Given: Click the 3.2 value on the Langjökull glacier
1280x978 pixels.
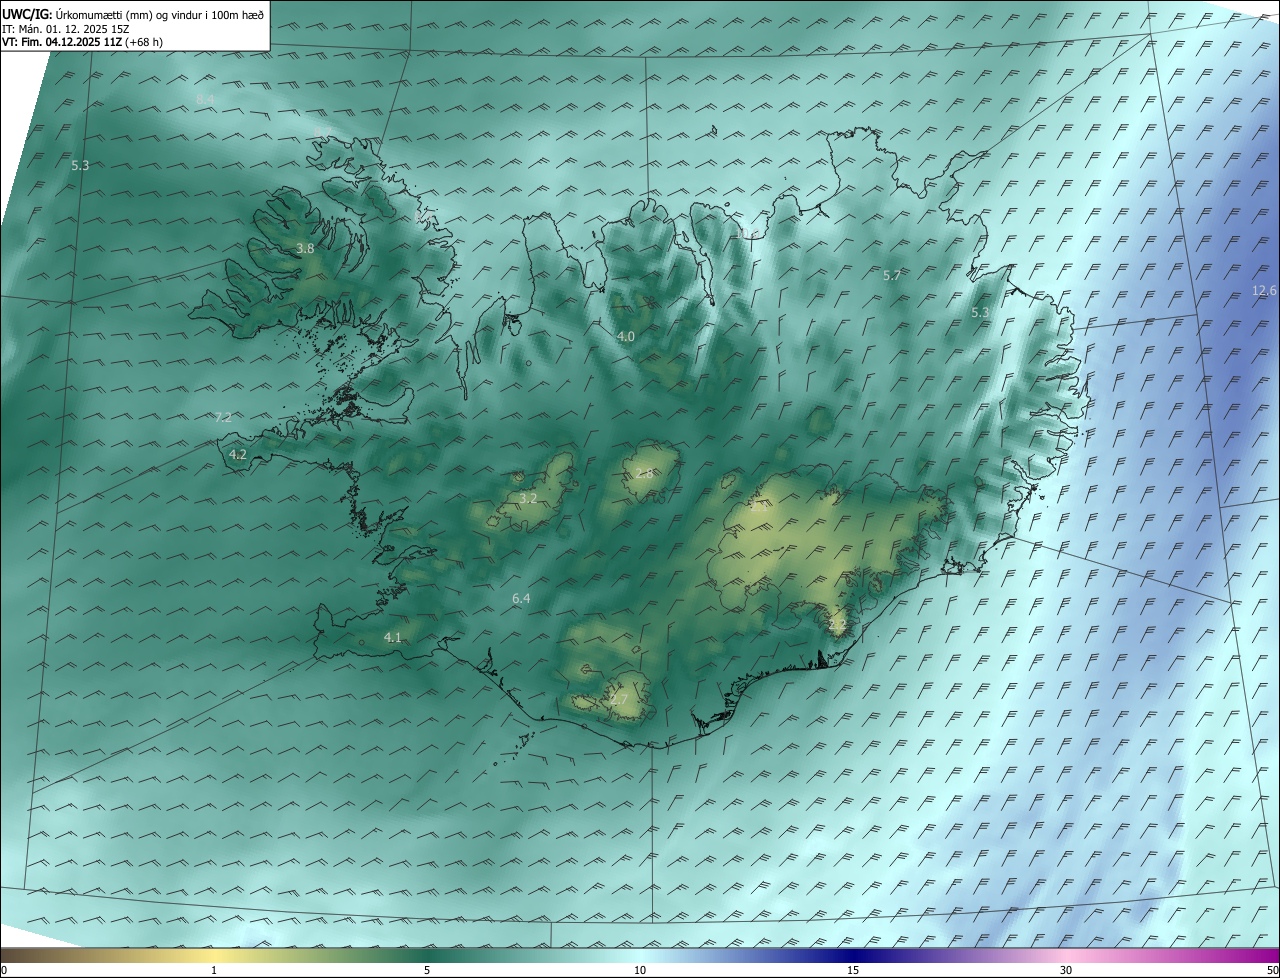Looking at the screenshot, I should click(x=528, y=498).
